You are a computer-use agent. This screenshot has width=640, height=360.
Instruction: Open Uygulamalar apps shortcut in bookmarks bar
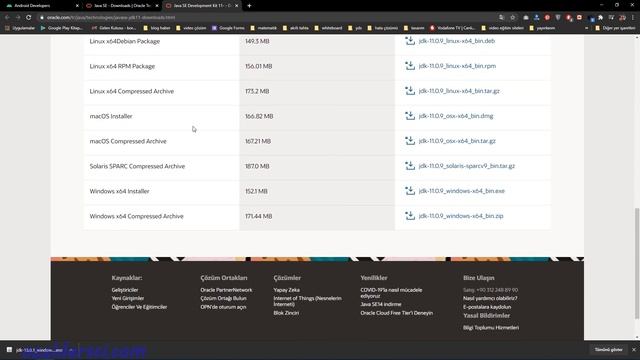coord(20,28)
